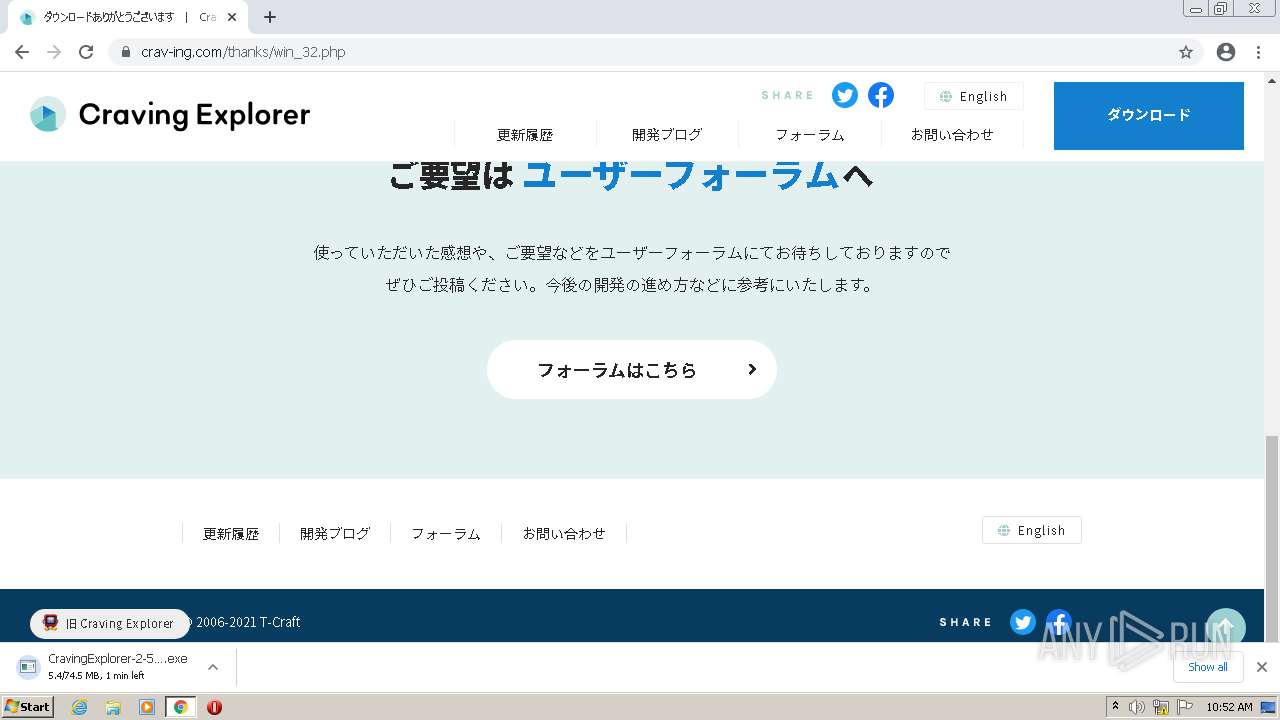Click the page vertical scrollbar thumb

tap(1272, 538)
